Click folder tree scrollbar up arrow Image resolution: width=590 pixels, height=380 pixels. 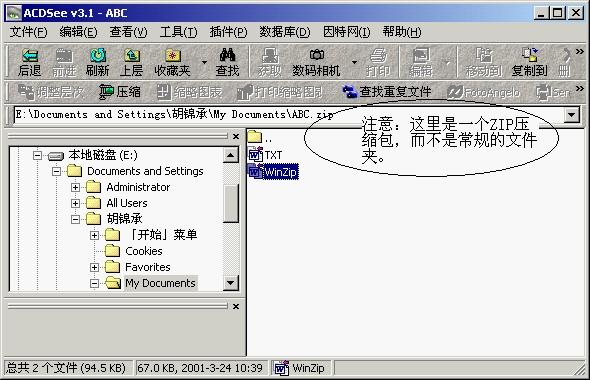pyautogui.click(x=231, y=155)
